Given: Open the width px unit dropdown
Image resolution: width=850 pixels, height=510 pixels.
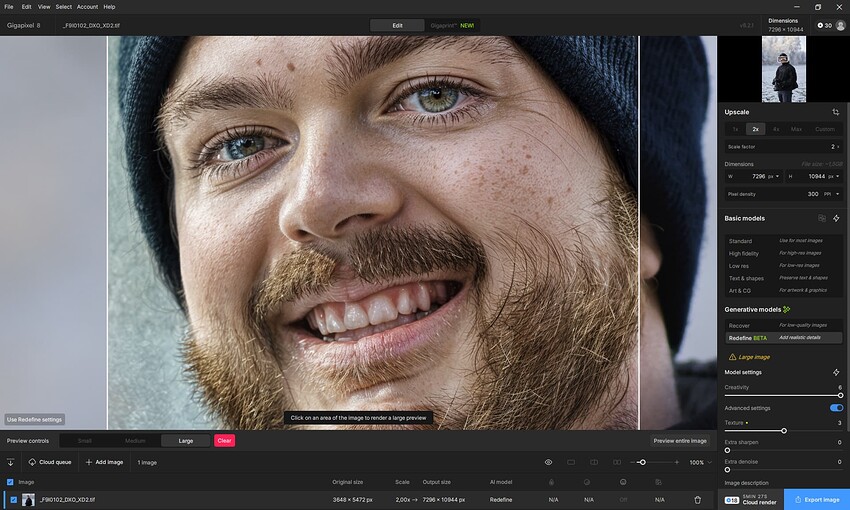Looking at the screenshot, I should (773, 176).
